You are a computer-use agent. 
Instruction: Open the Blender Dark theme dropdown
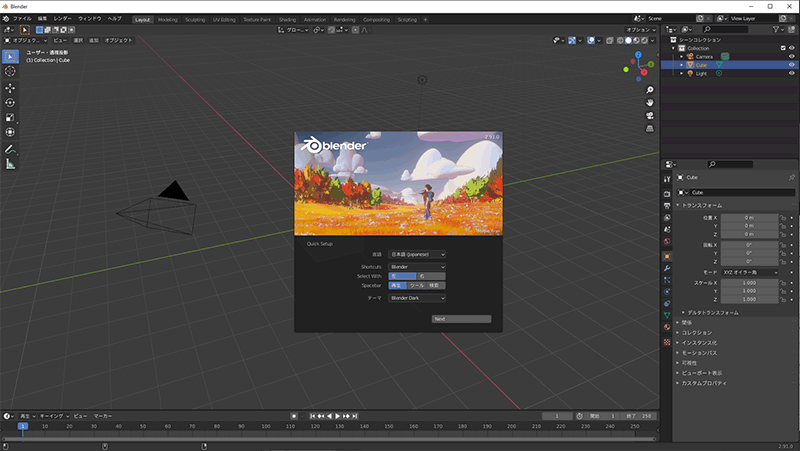[417, 297]
